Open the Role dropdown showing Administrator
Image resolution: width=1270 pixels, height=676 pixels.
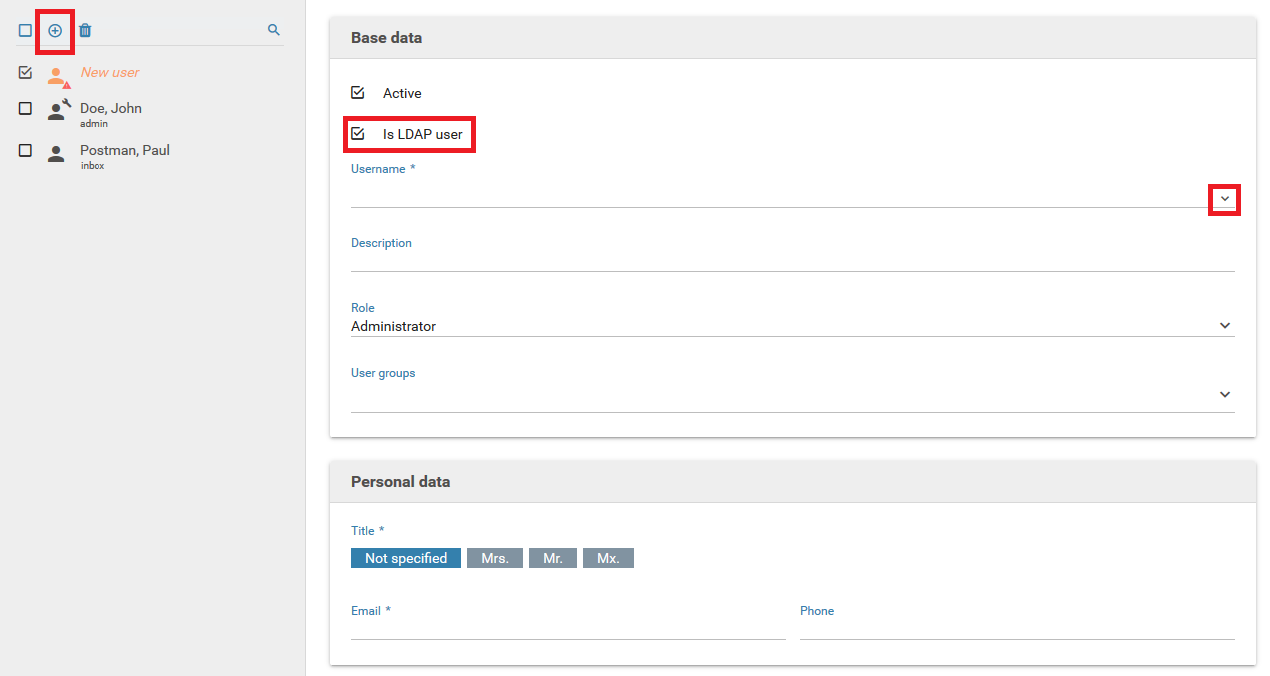1225,326
